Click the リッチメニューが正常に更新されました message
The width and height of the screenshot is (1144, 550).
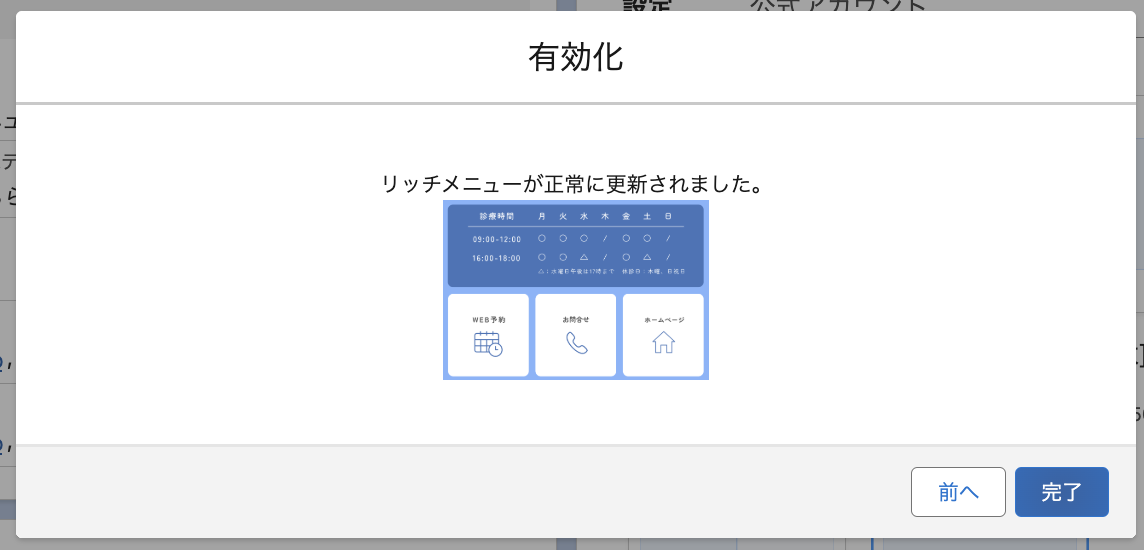coord(574,184)
